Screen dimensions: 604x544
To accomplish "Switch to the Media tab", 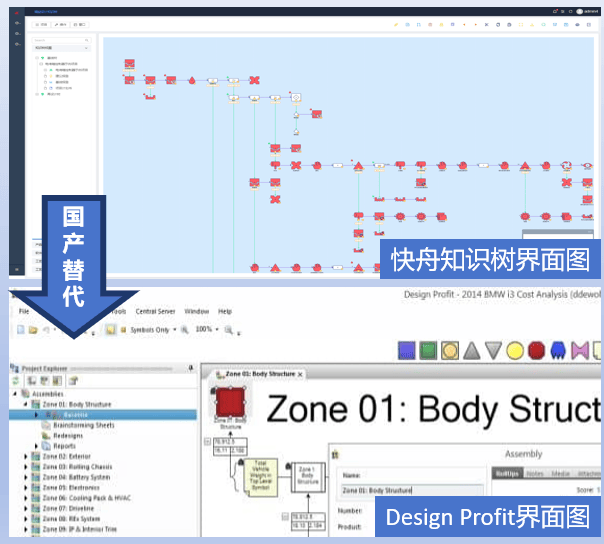I will click(560, 473).
